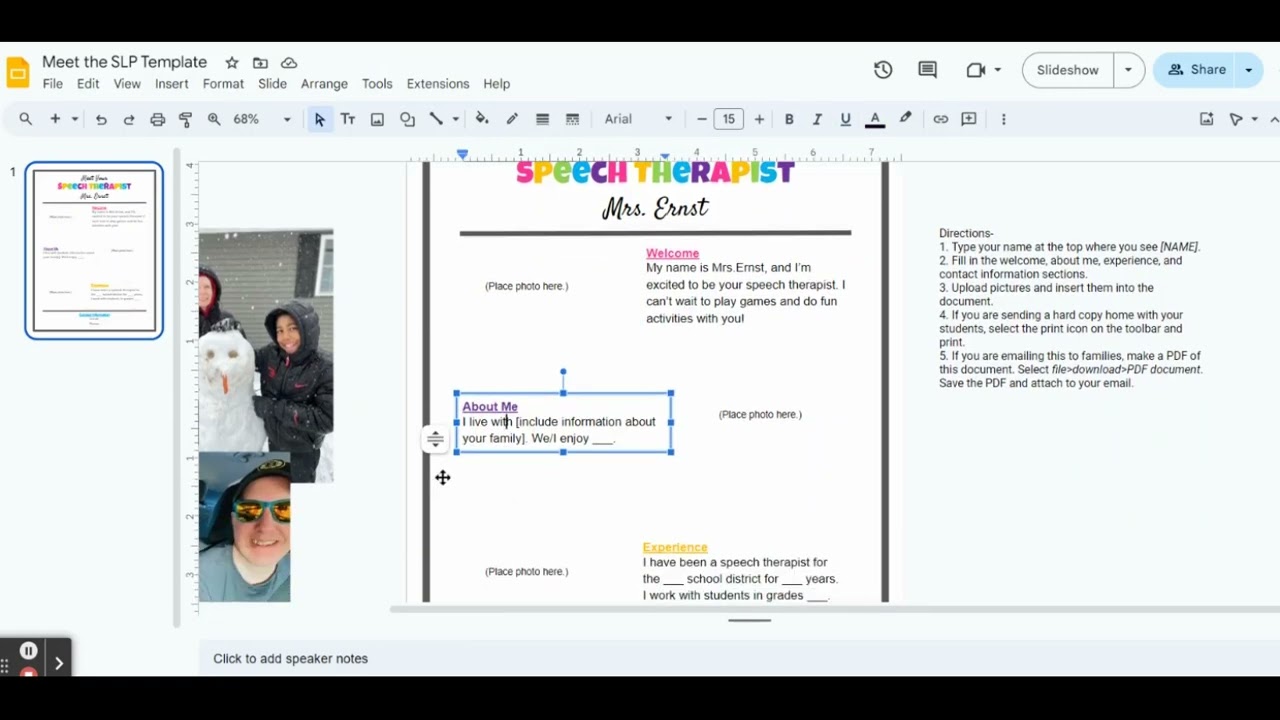The width and height of the screenshot is (1280, 720).
Task: Open the three-dot more options menu
Action: pos(1003,119)
